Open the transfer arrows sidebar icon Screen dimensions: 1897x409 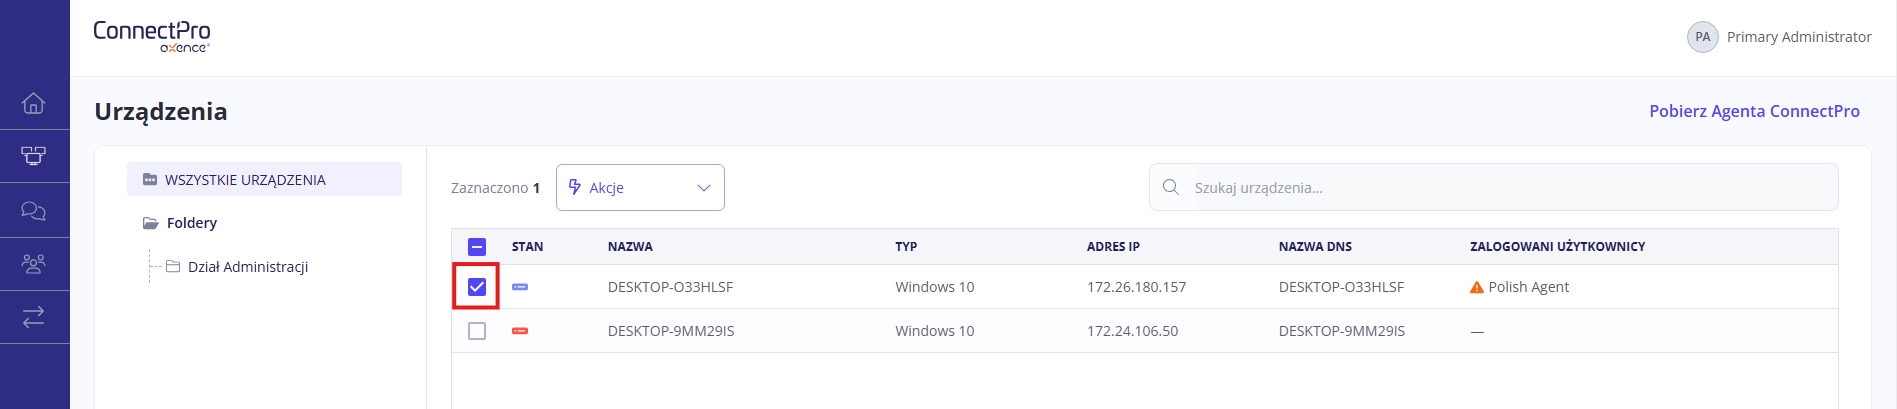pyautogui.click(x=34, y=317)
